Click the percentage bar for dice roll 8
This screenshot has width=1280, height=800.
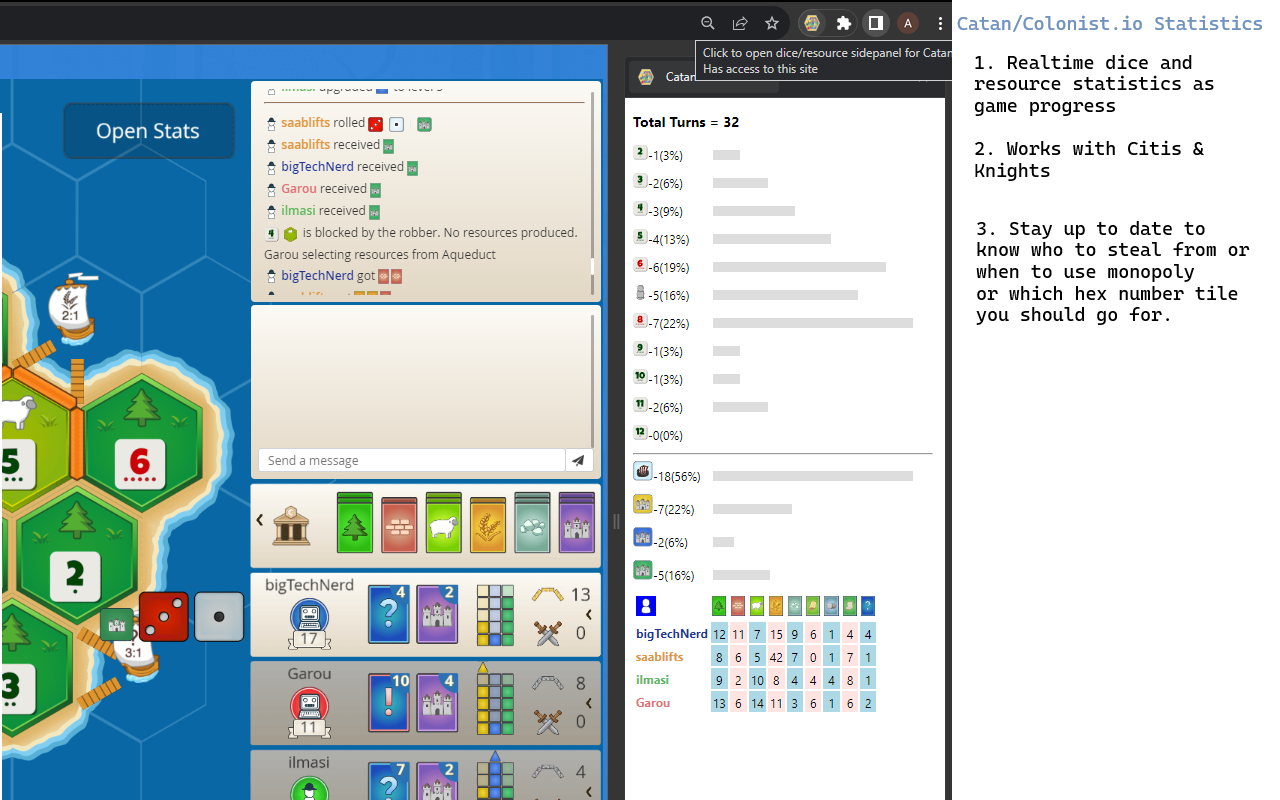[x=813, y=323]
